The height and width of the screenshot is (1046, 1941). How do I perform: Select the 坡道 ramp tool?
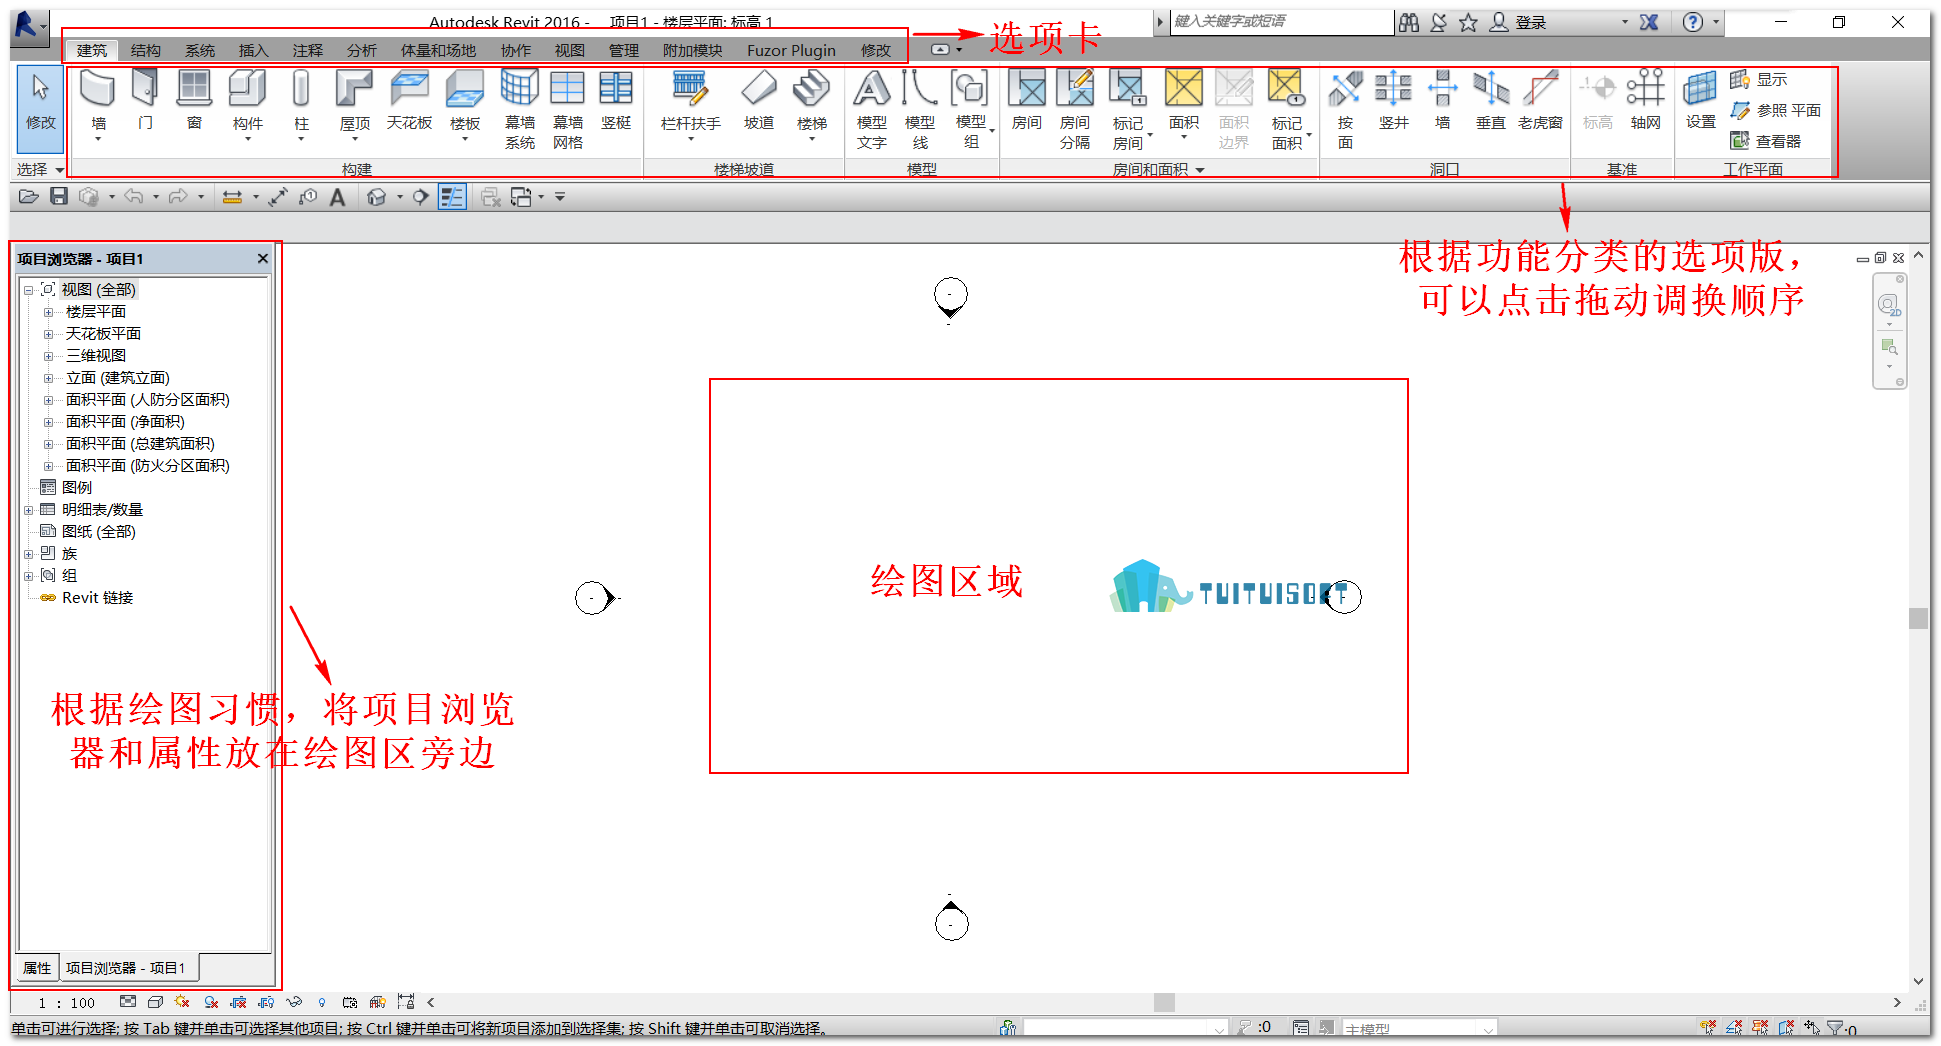click(x=759, y=101)
